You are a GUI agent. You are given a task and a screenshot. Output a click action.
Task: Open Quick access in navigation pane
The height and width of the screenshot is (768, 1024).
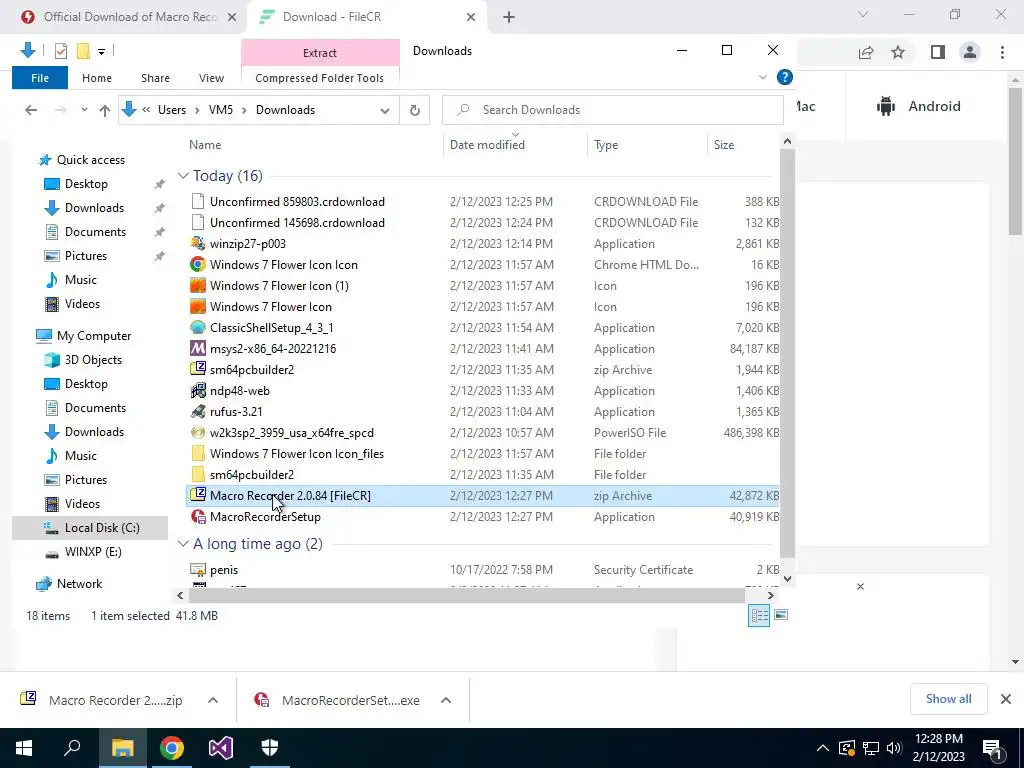click(90, 160)
